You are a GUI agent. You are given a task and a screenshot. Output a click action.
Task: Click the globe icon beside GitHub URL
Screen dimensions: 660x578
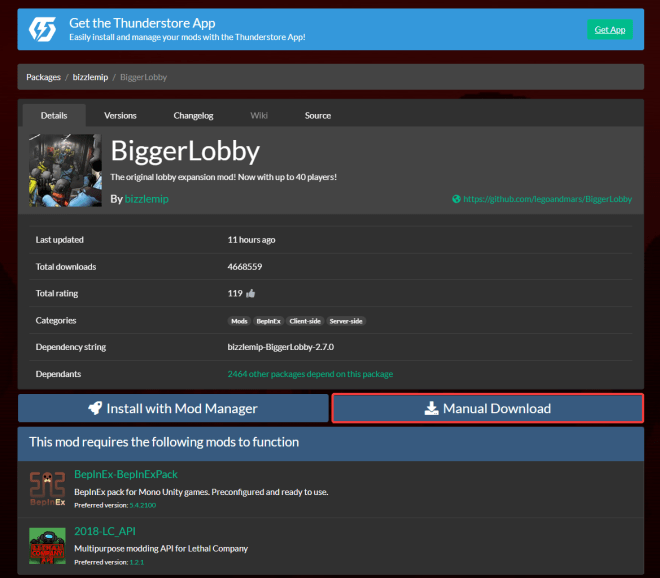coord(456,199)
